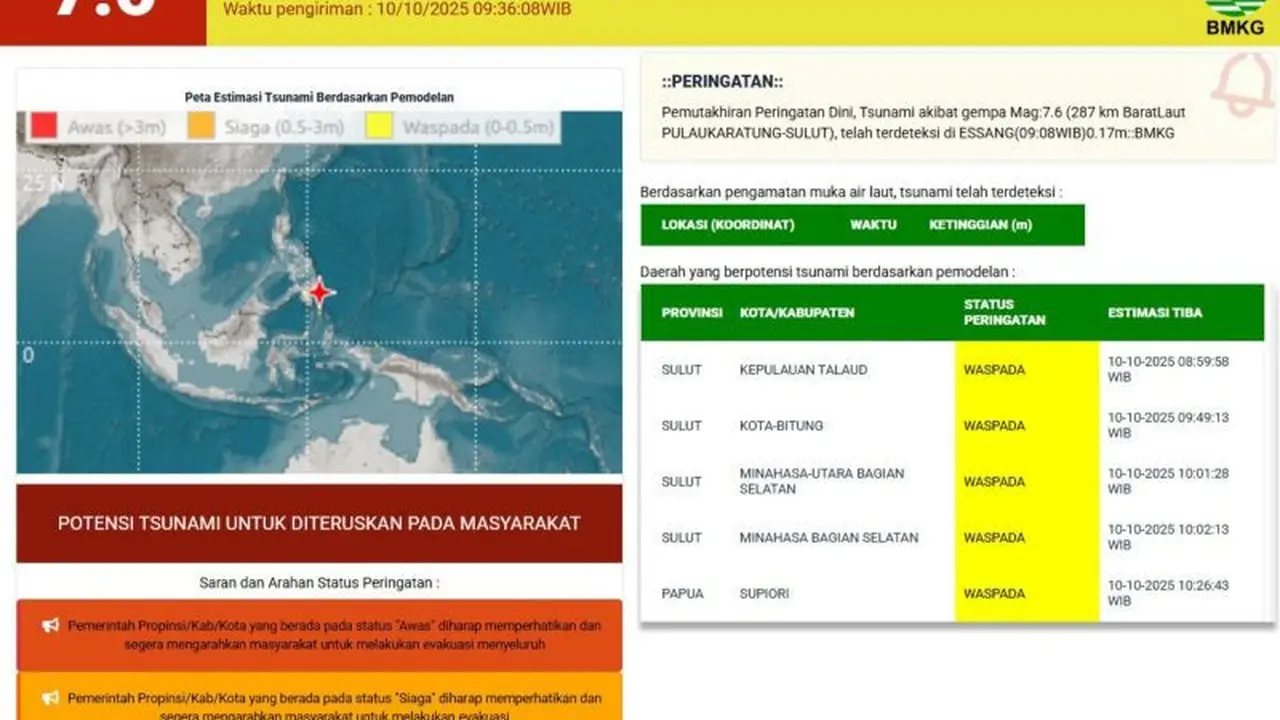Click the KETINGGIAN (m) header
Image resolution: width=1280 pixels, height=720 pixels.
980,225
